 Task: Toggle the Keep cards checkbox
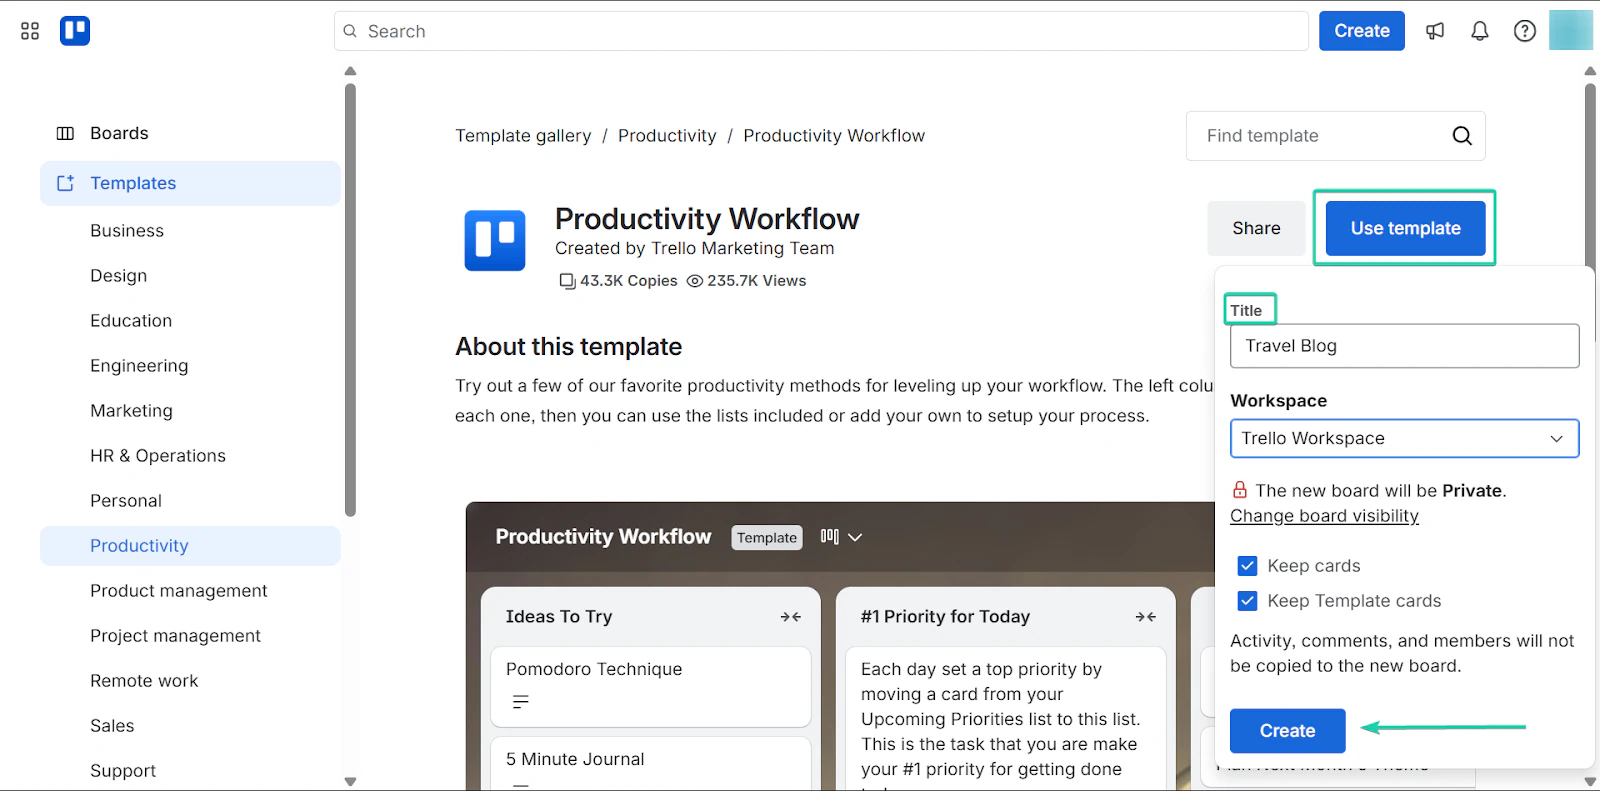1247,566
